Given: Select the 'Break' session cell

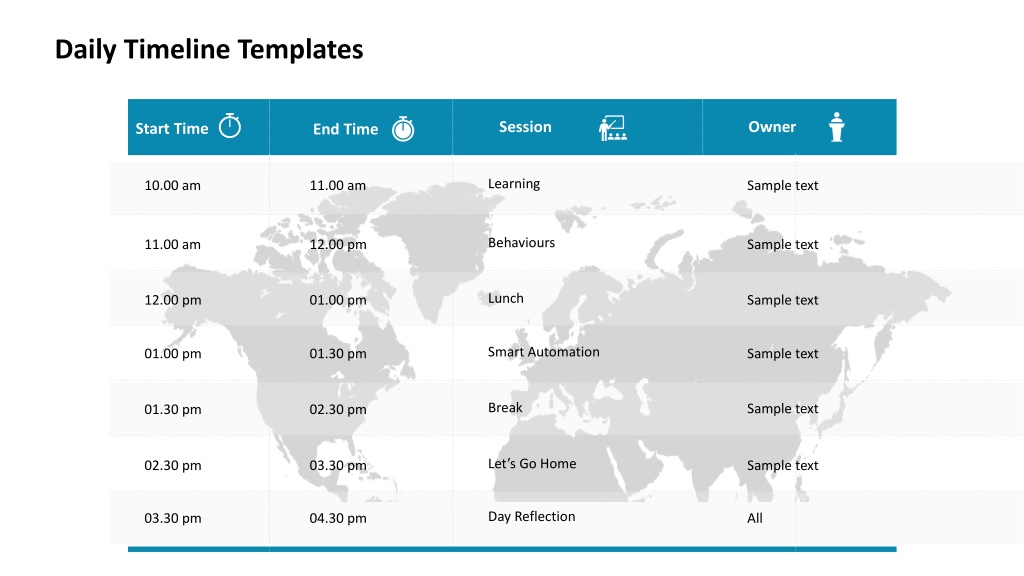Looking at the screenshot, I should (505, 408).
